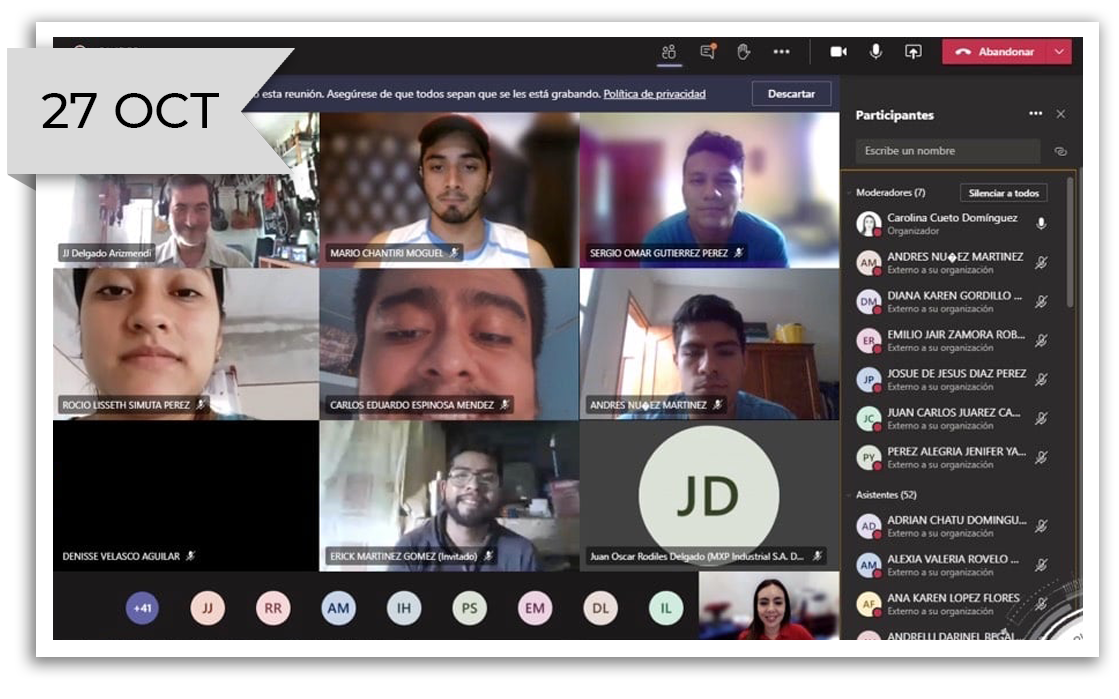Viewport: 1119px width, 699px height.
Task: Open the conversation chat icon
Action: click(707, 51)
